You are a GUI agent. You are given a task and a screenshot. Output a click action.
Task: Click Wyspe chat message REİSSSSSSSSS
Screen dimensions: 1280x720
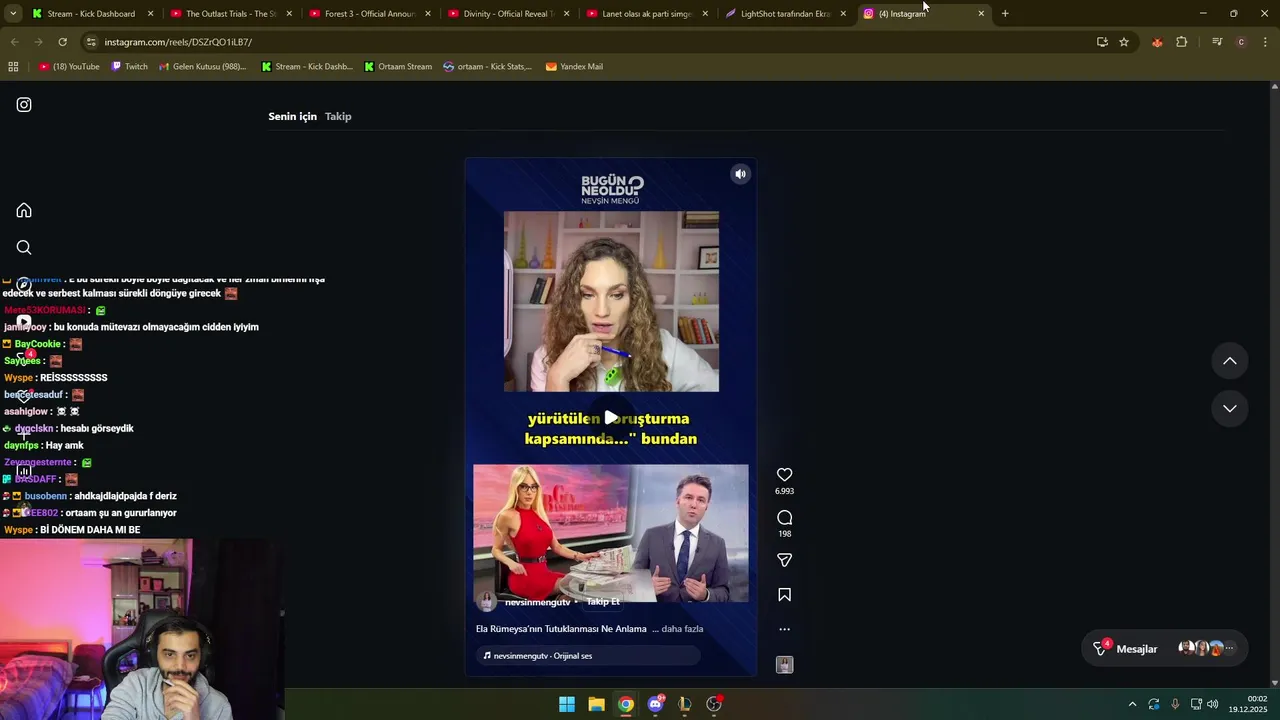click(56, 378)
